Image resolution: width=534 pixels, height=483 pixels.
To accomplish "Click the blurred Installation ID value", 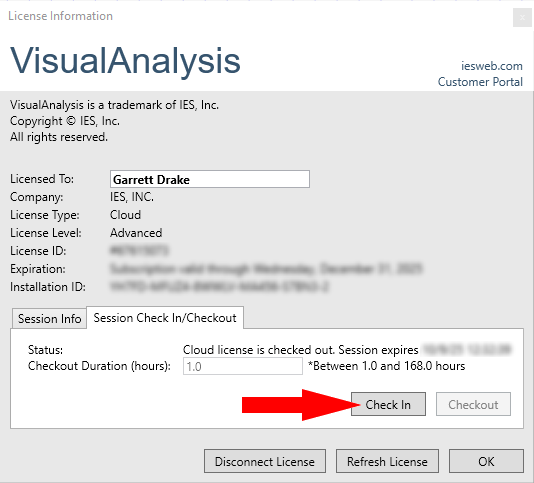I will tap(220, 287).
